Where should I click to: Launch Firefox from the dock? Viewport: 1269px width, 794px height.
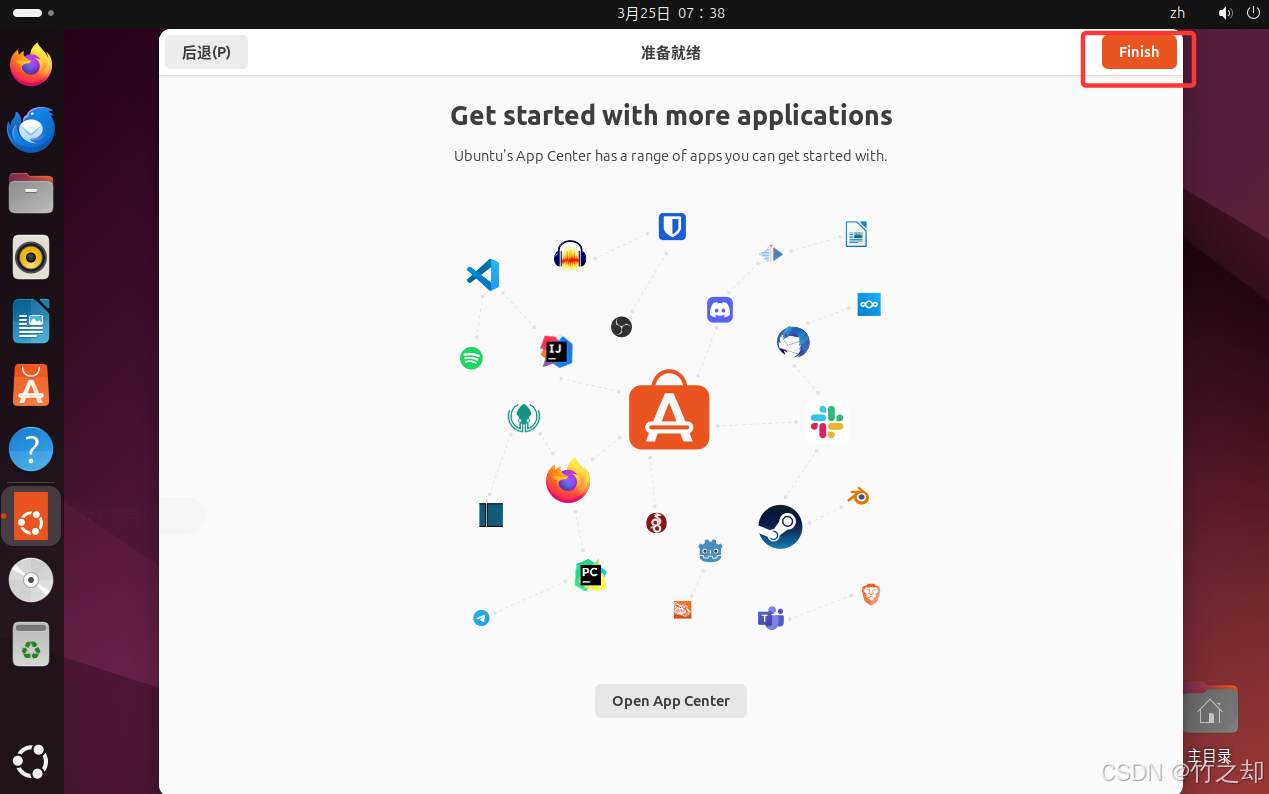tap(31, 65)
